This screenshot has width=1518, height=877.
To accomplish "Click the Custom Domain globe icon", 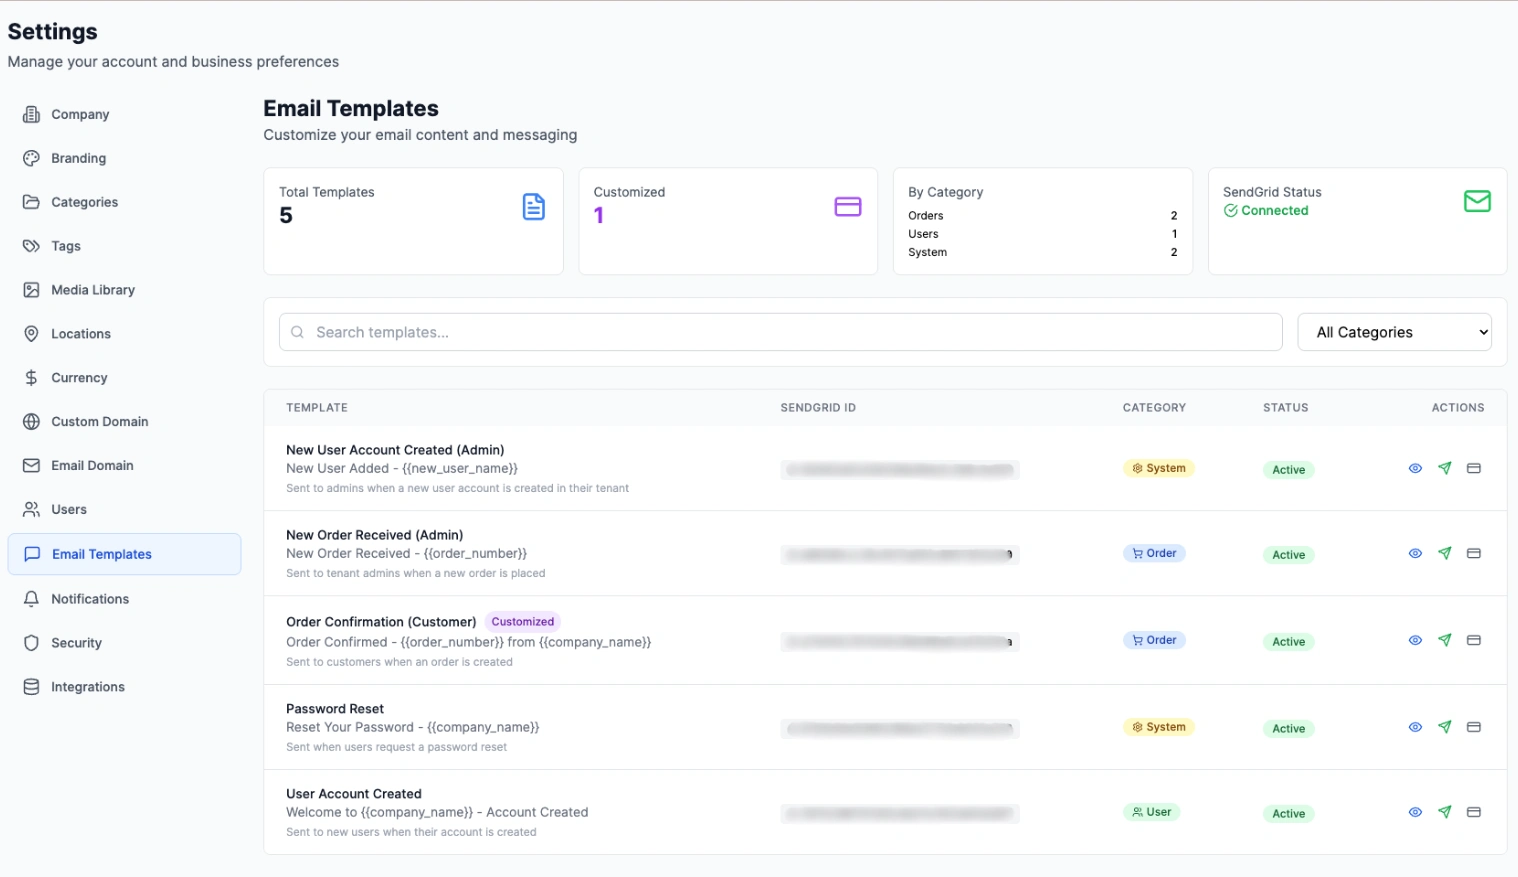I will click(32, 421).
